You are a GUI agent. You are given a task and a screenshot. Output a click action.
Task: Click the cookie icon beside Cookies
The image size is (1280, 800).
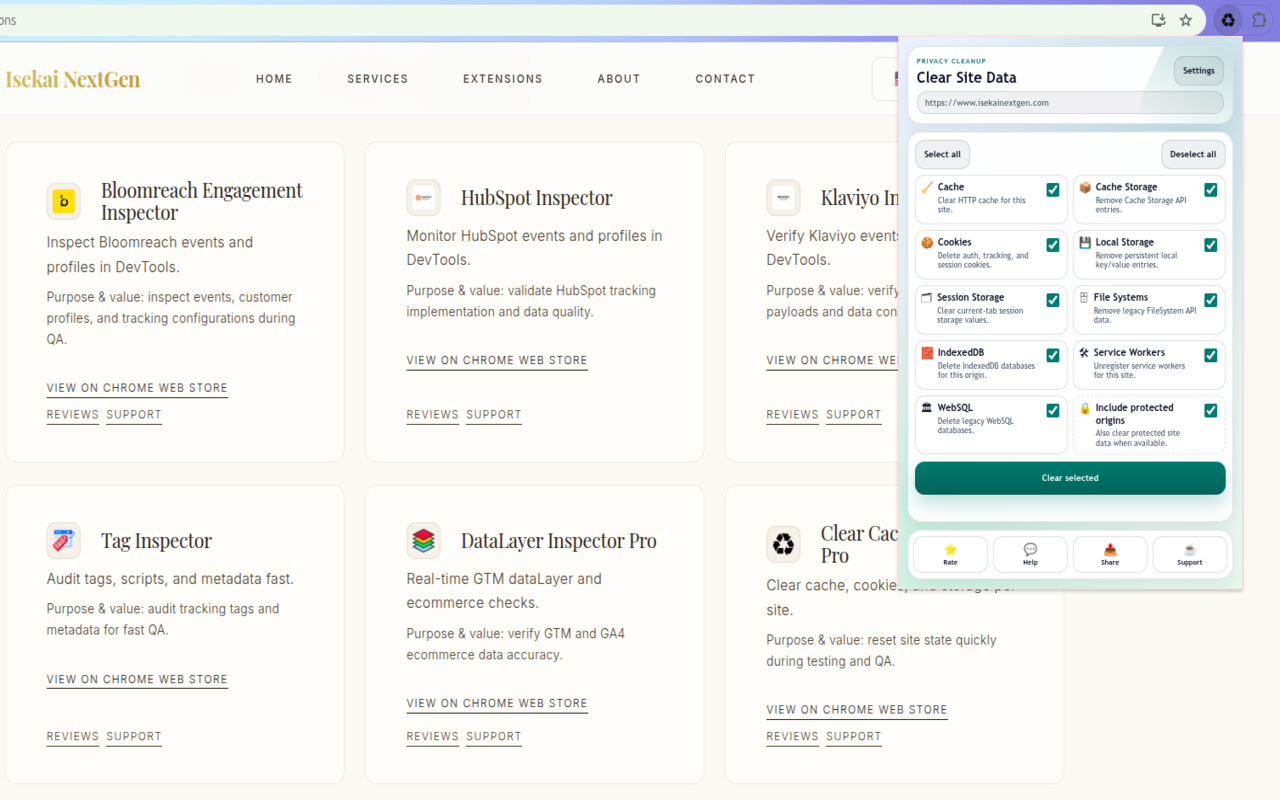pos(927,242)
